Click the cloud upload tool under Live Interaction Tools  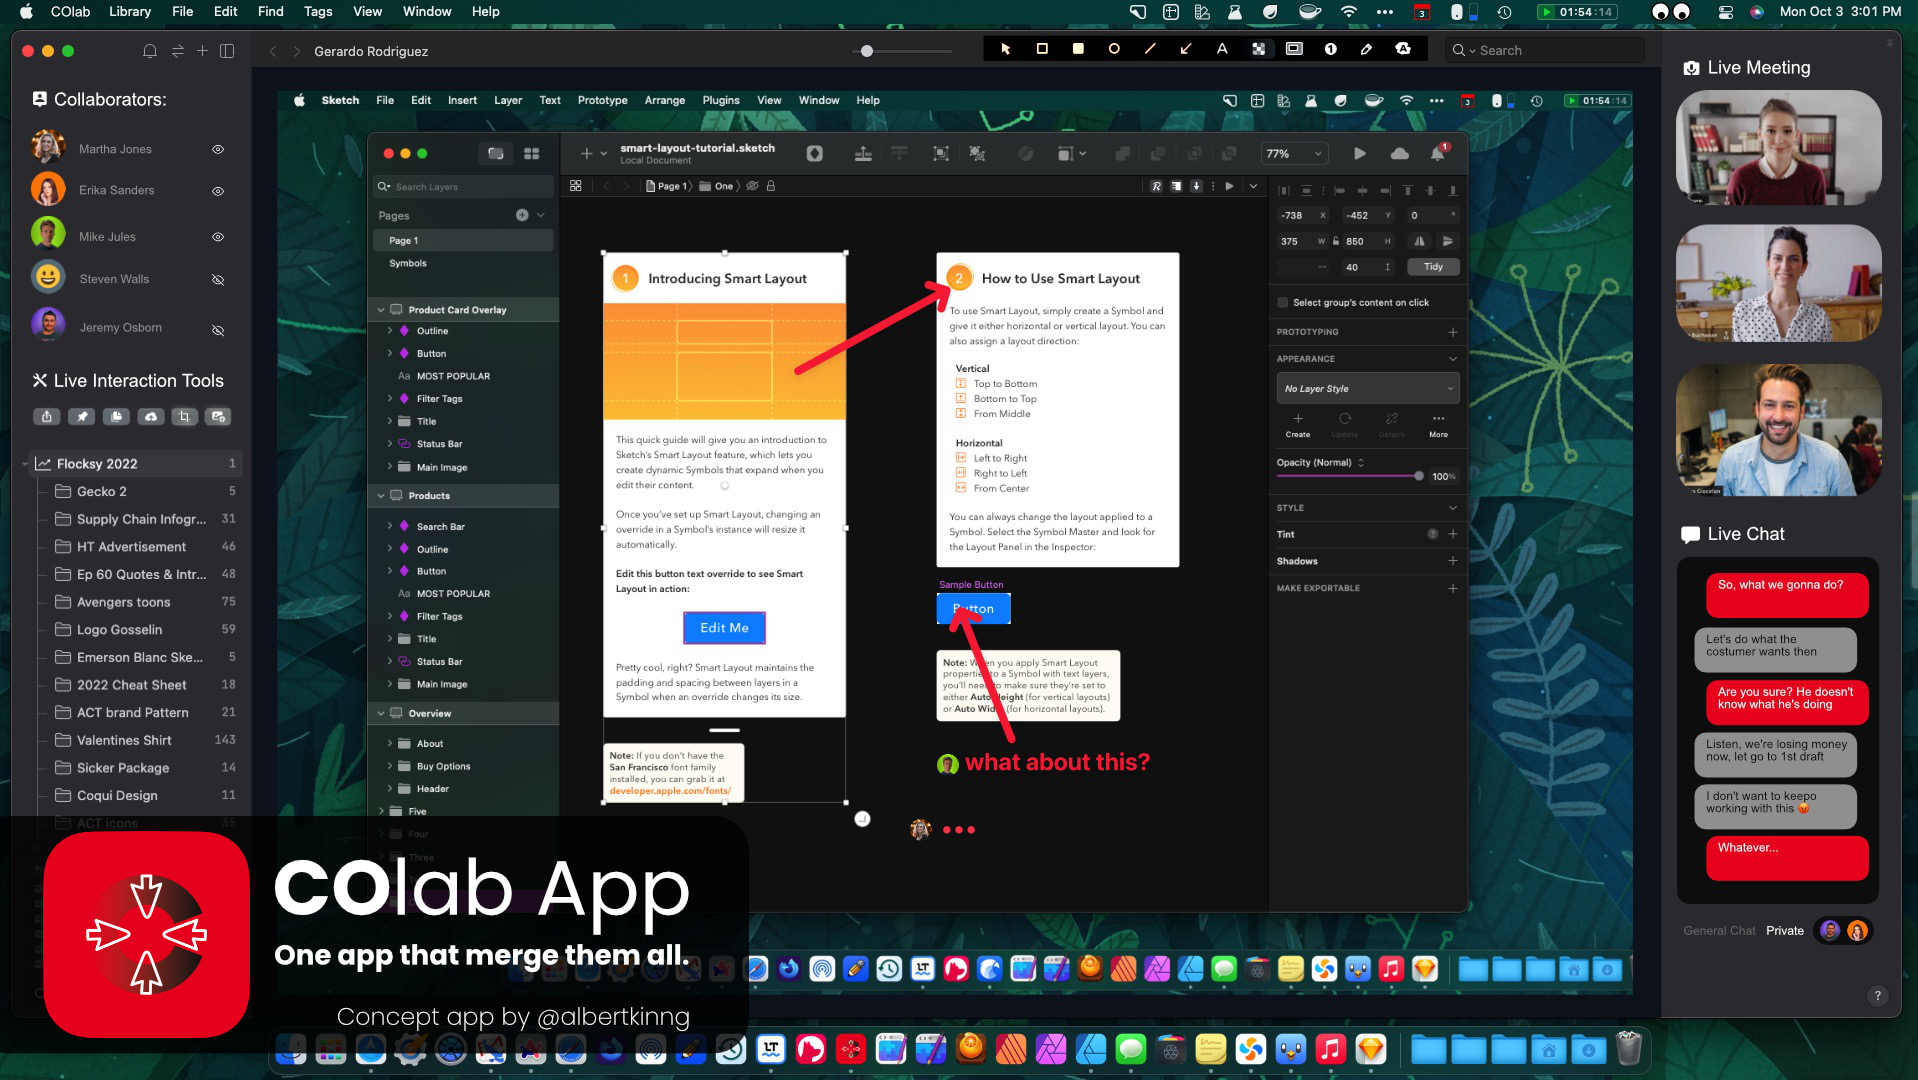pos(151,416)
